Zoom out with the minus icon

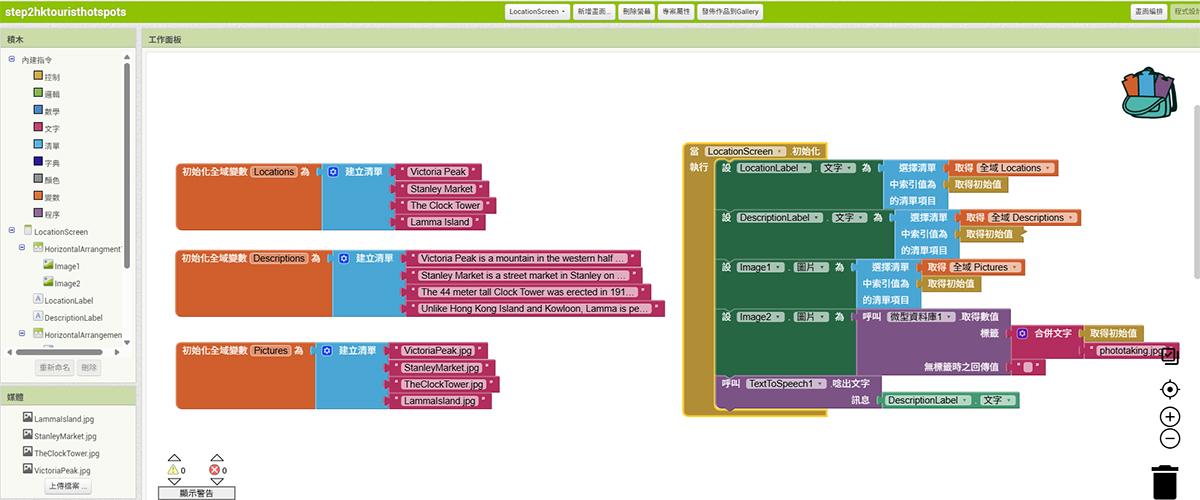tap(1170, 439)
